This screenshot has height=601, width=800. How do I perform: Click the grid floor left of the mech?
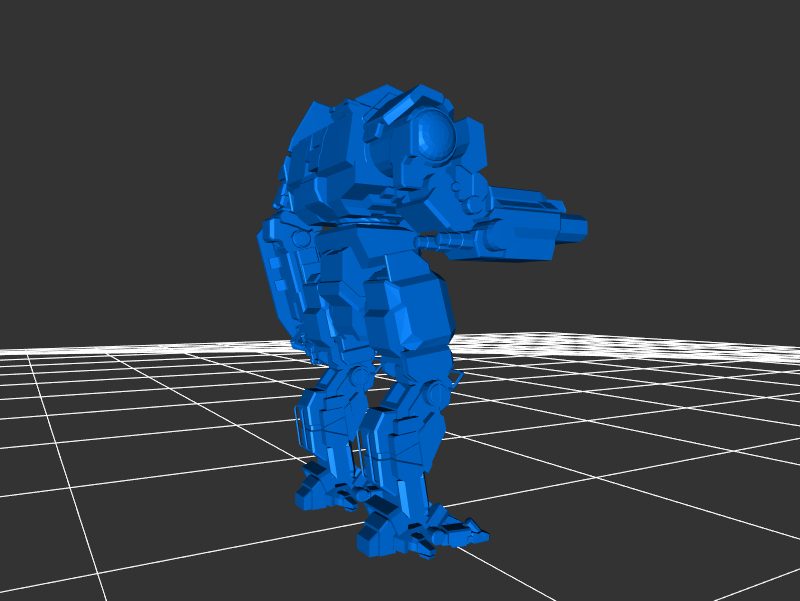(x=150, y=420)
